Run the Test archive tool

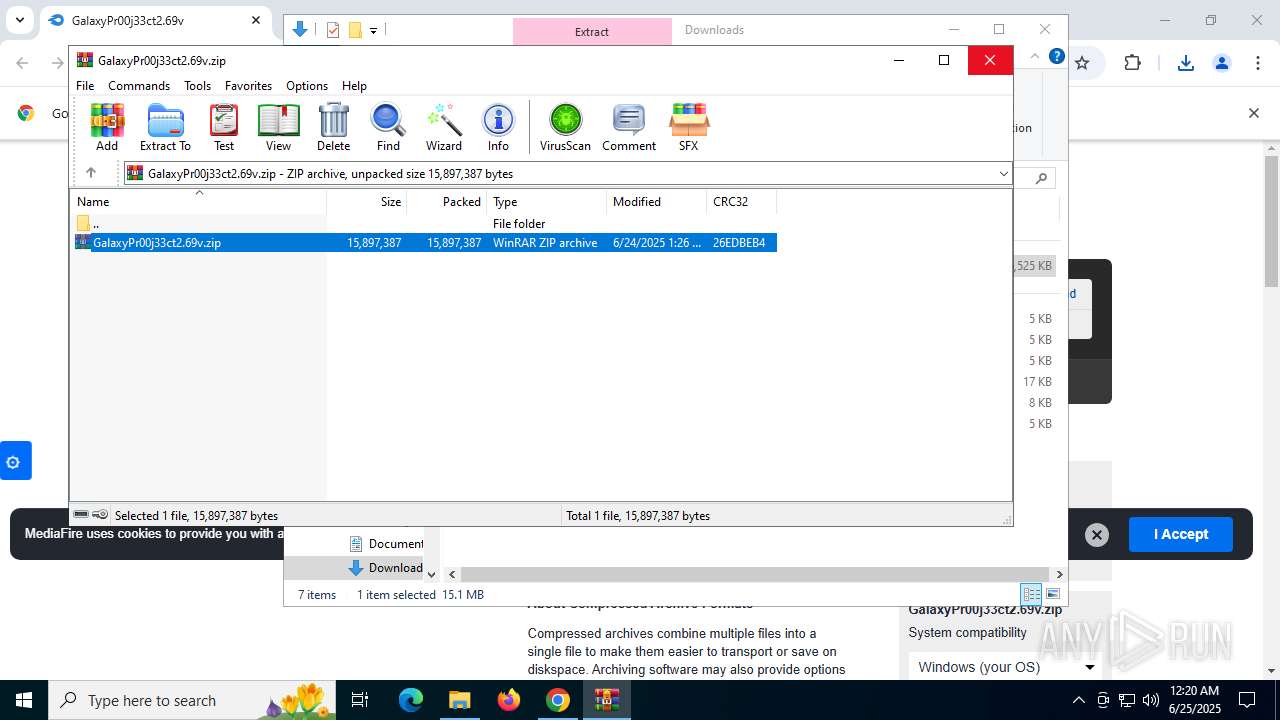[224, 127]
